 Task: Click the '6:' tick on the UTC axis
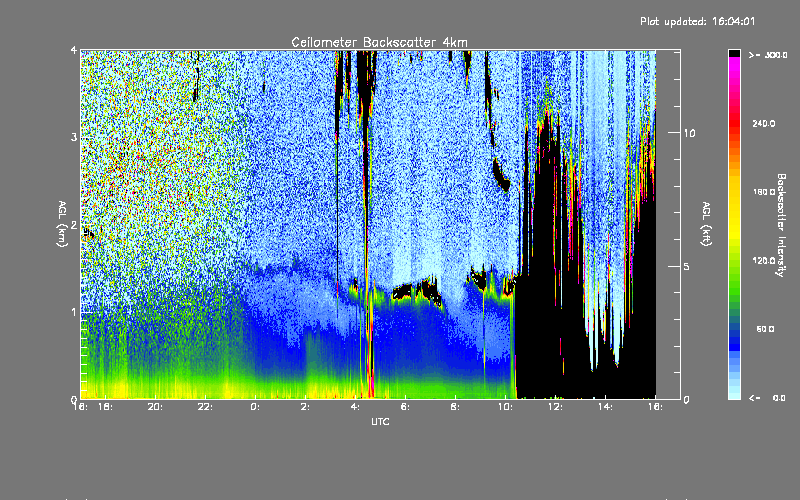click(x=405, y=407)
